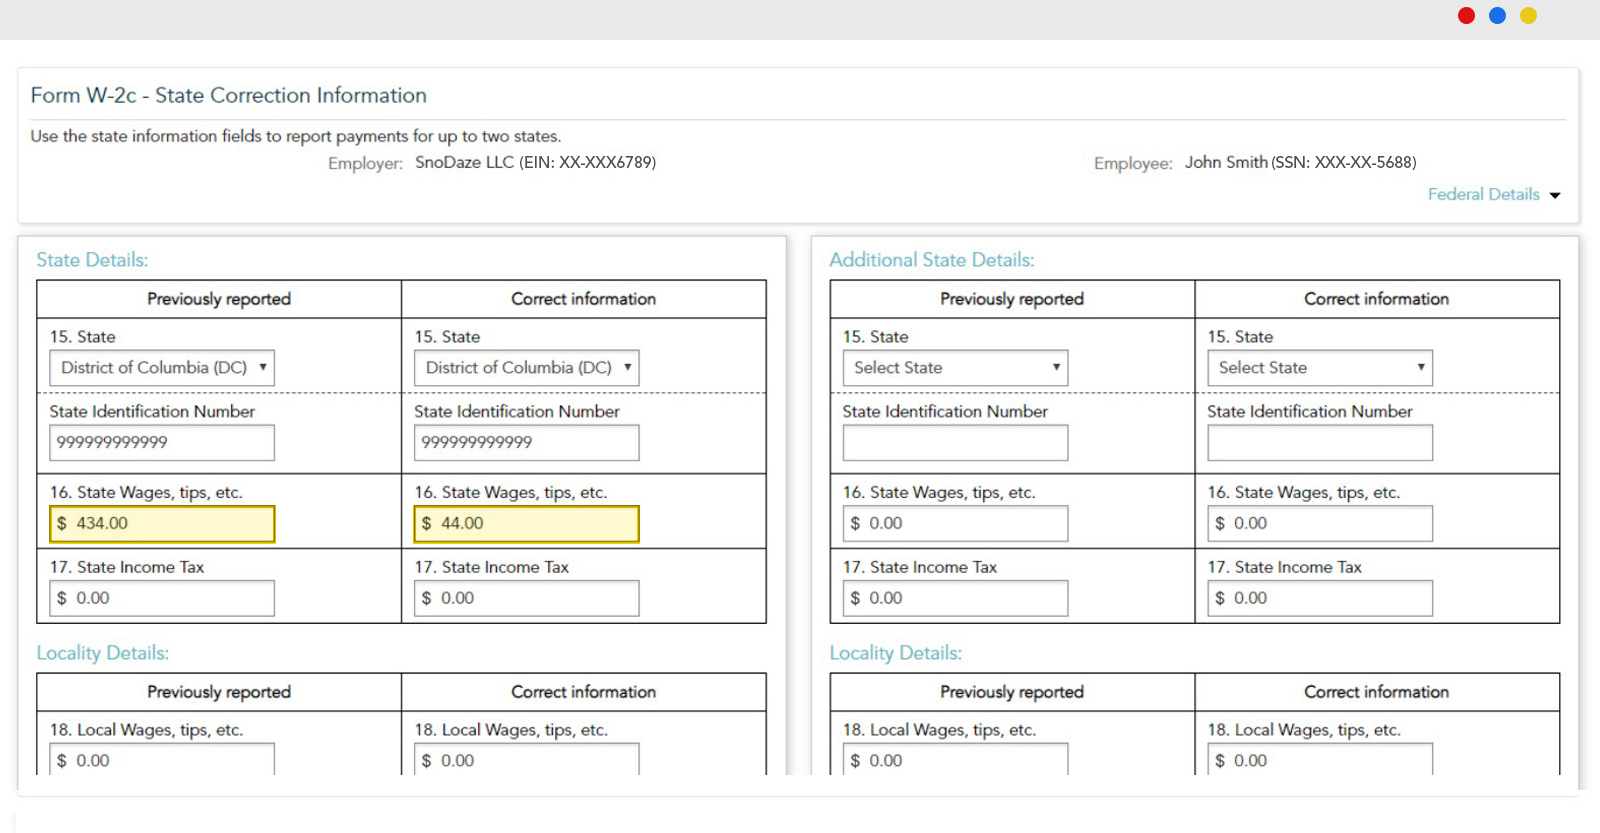Click previously reported Local Wages field in State Details
The image size is (1600, 833).
coord(162,760)
